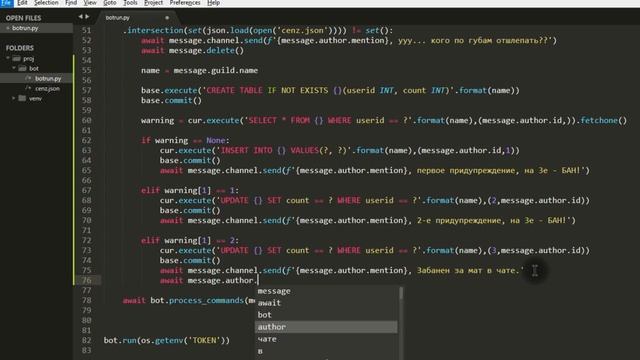Click 'fetchone' at end of line 60

pyautogui.click(x=599, y=120)
